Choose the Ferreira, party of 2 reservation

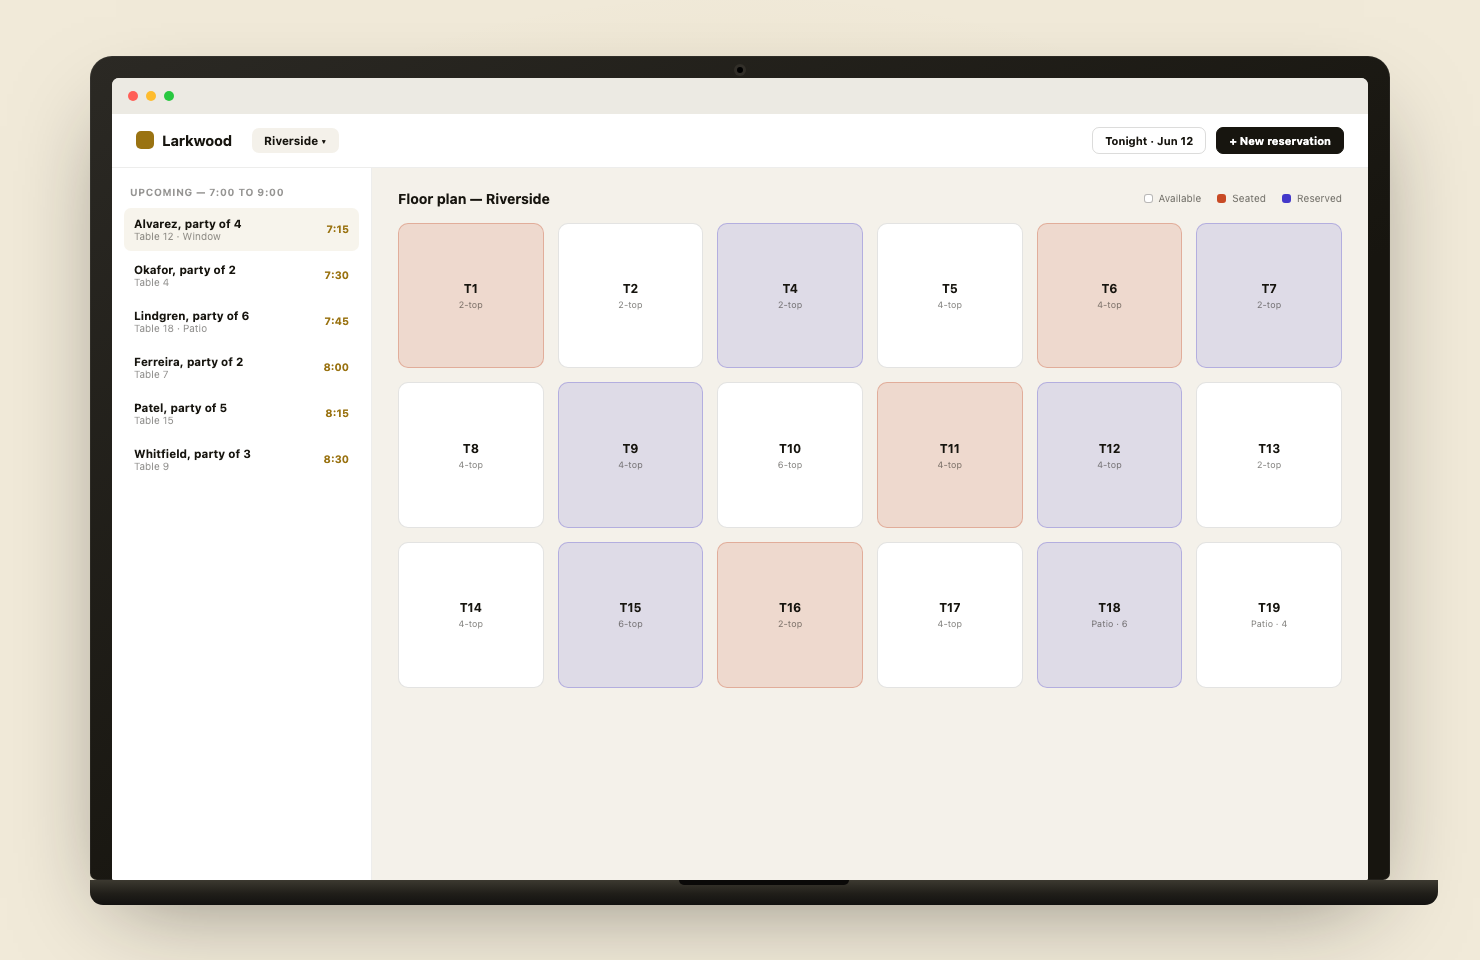pyautogui.click(x=241, y=367)
